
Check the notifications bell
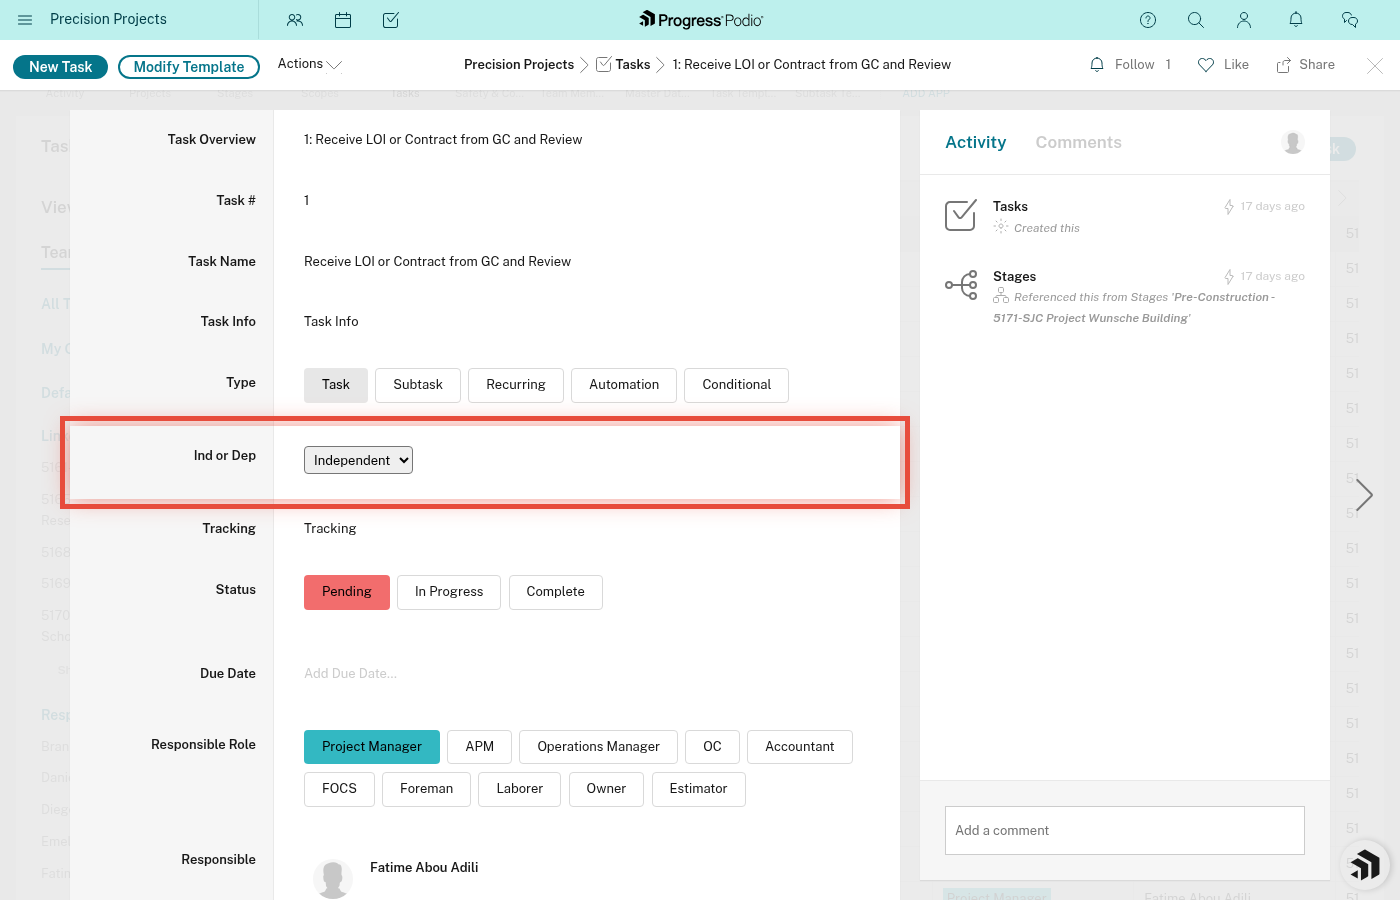pyautogui.click(x=1296, y=20)
